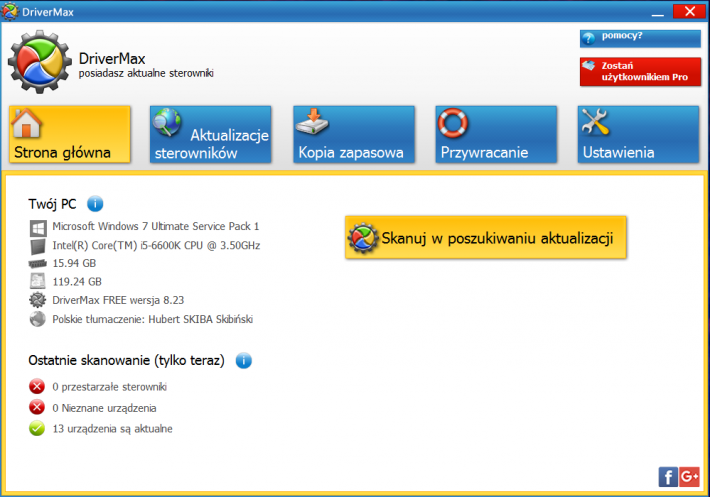Image resolution: width=710 pixels, height=497 pixels.
Task: Click '0 Nieznane urządzenia' text
Action: (104, 408)
